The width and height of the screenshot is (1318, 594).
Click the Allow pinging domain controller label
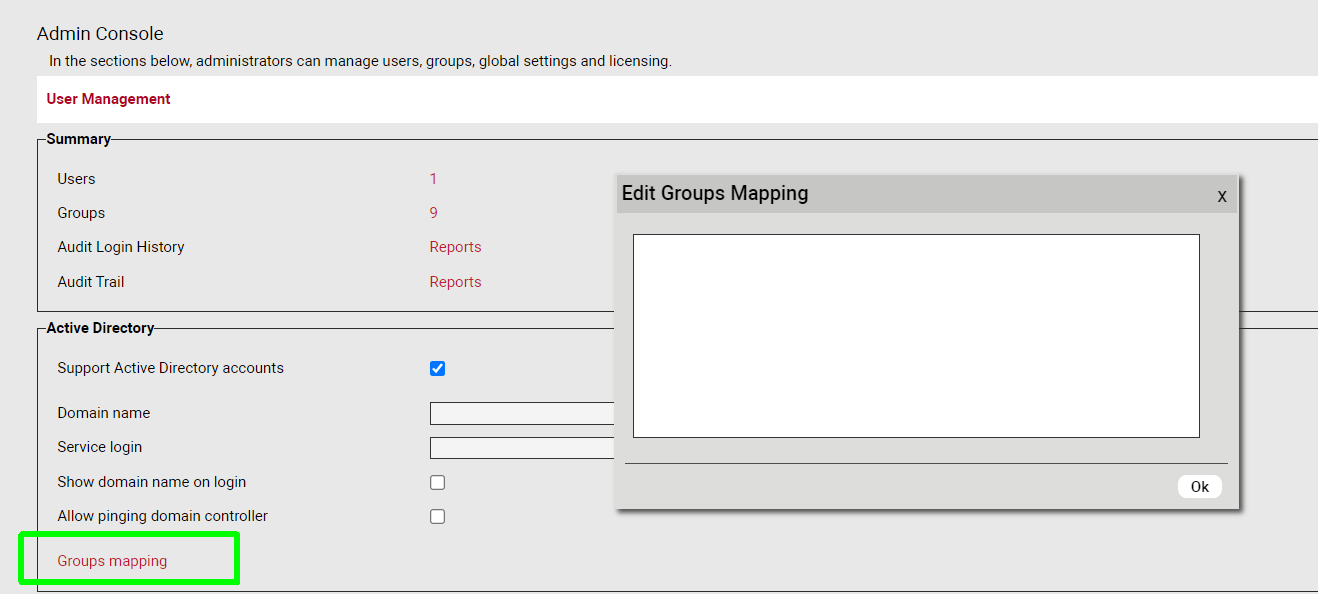[162, 516]
